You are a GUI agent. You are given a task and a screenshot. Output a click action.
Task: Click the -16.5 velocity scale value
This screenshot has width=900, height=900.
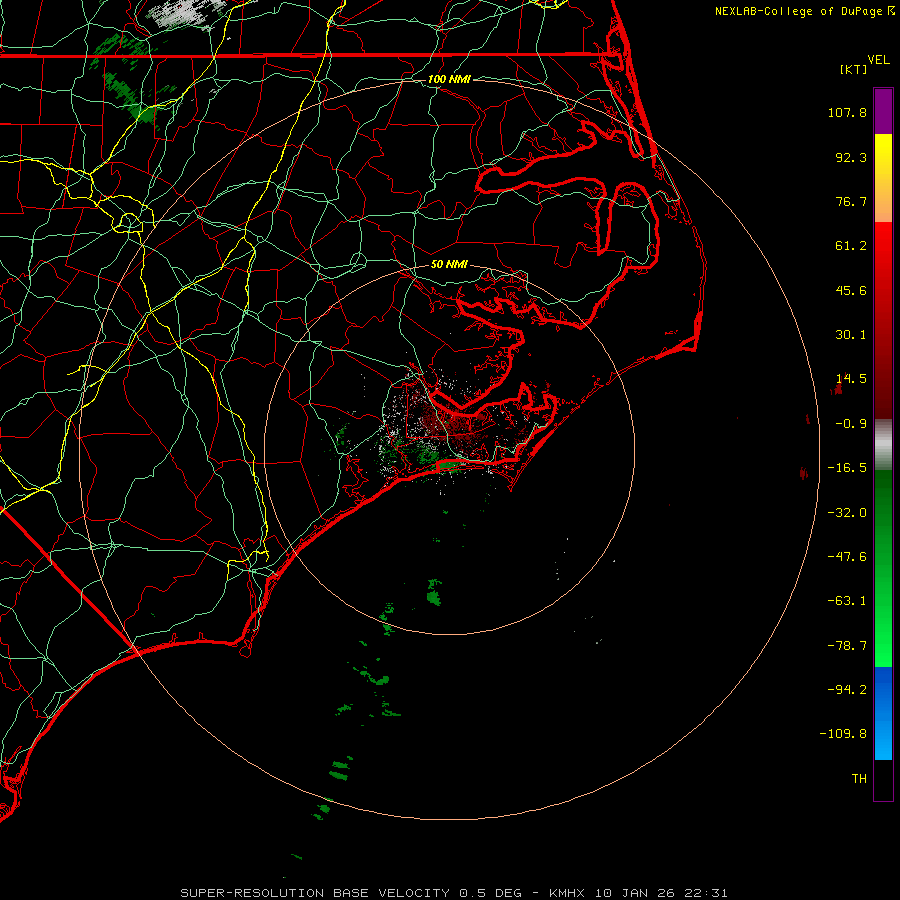click(847, 468)
